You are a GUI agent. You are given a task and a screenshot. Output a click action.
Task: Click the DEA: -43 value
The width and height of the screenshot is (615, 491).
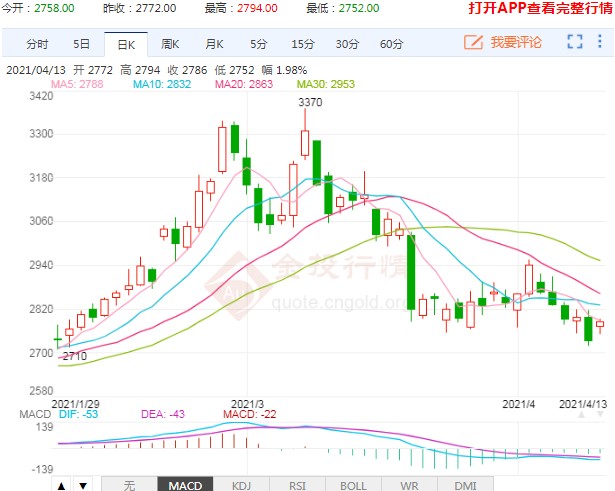[163, 414]
